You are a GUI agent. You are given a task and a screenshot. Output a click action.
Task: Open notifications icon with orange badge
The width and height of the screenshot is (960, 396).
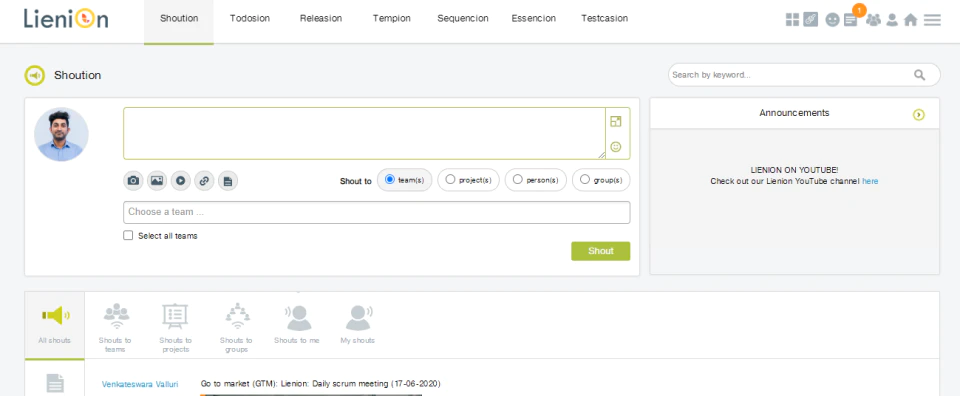point(850,20)
